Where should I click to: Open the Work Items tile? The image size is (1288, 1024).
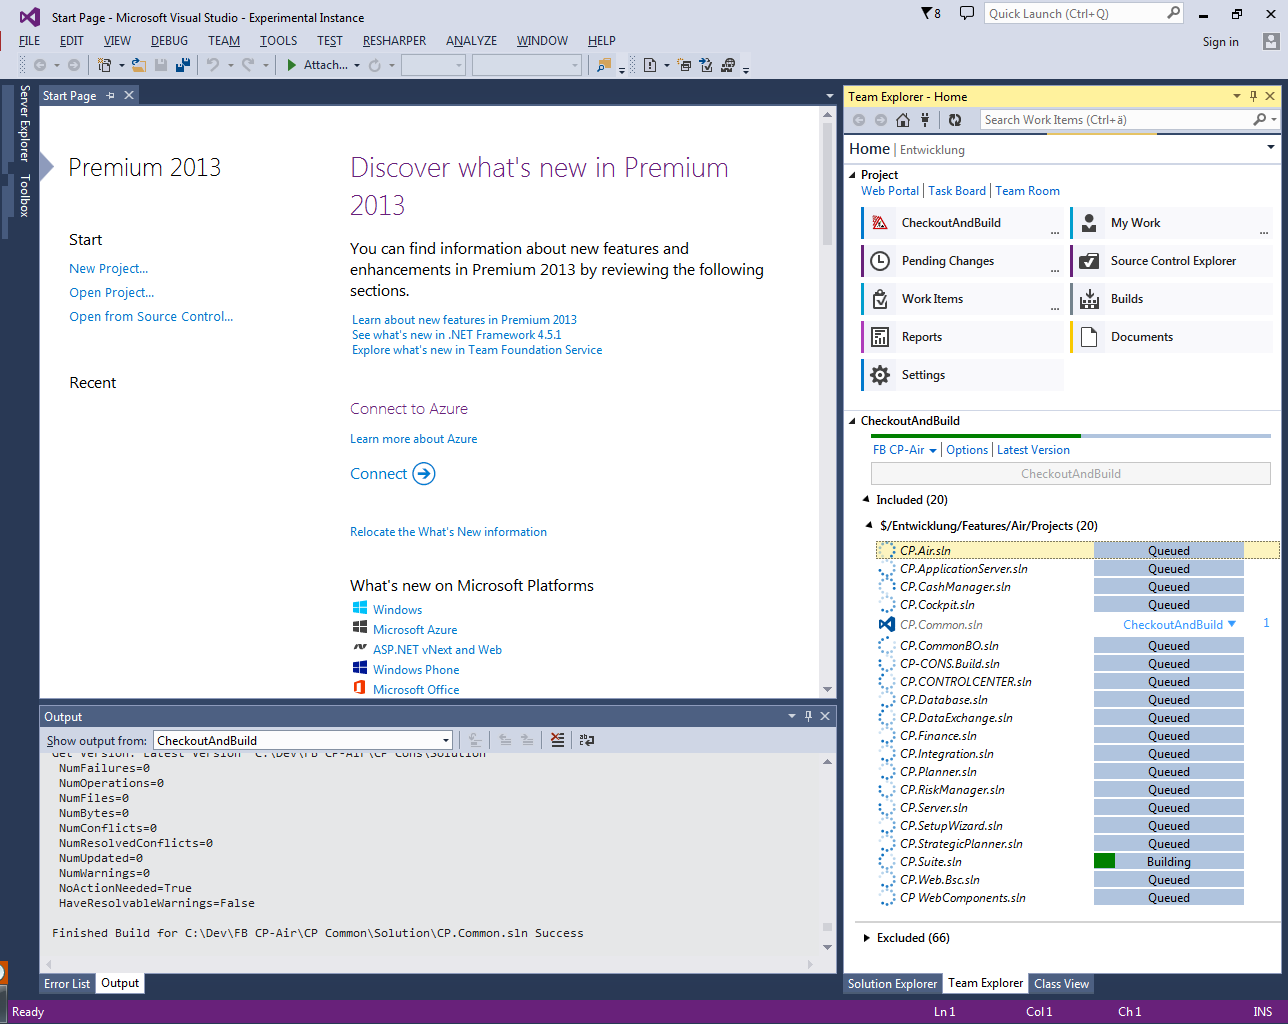coord(962,299)
